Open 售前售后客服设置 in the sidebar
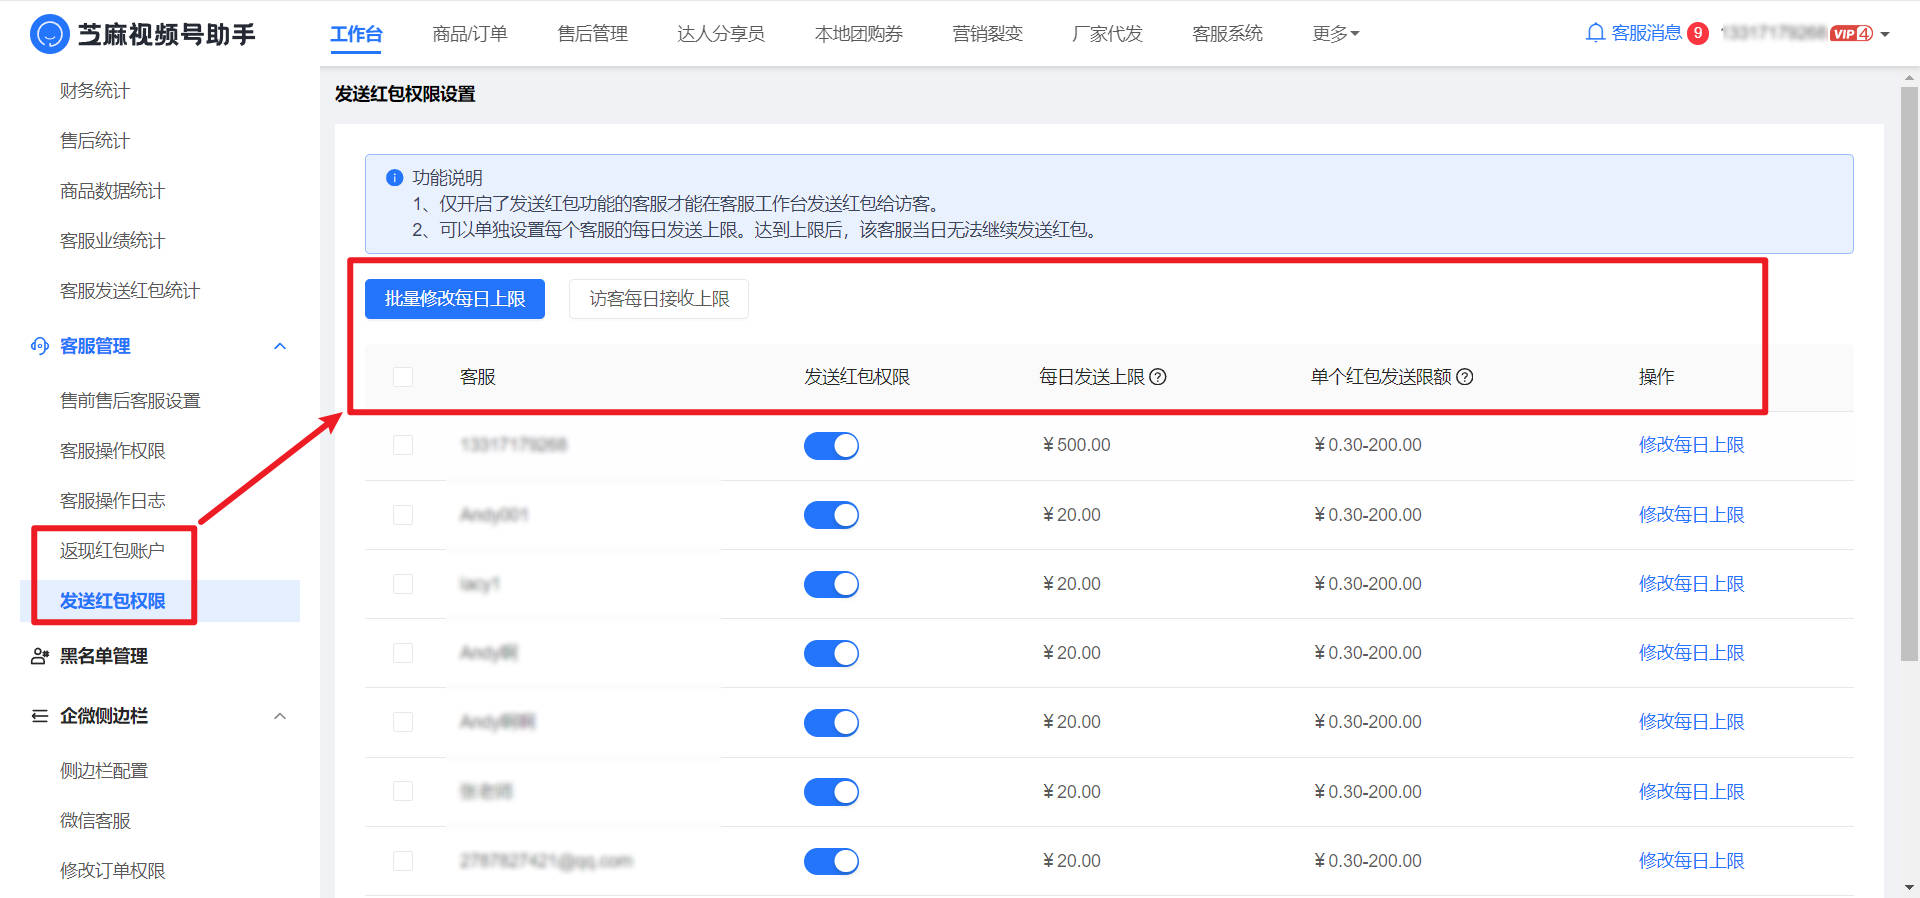 click(x=130, y=401)
